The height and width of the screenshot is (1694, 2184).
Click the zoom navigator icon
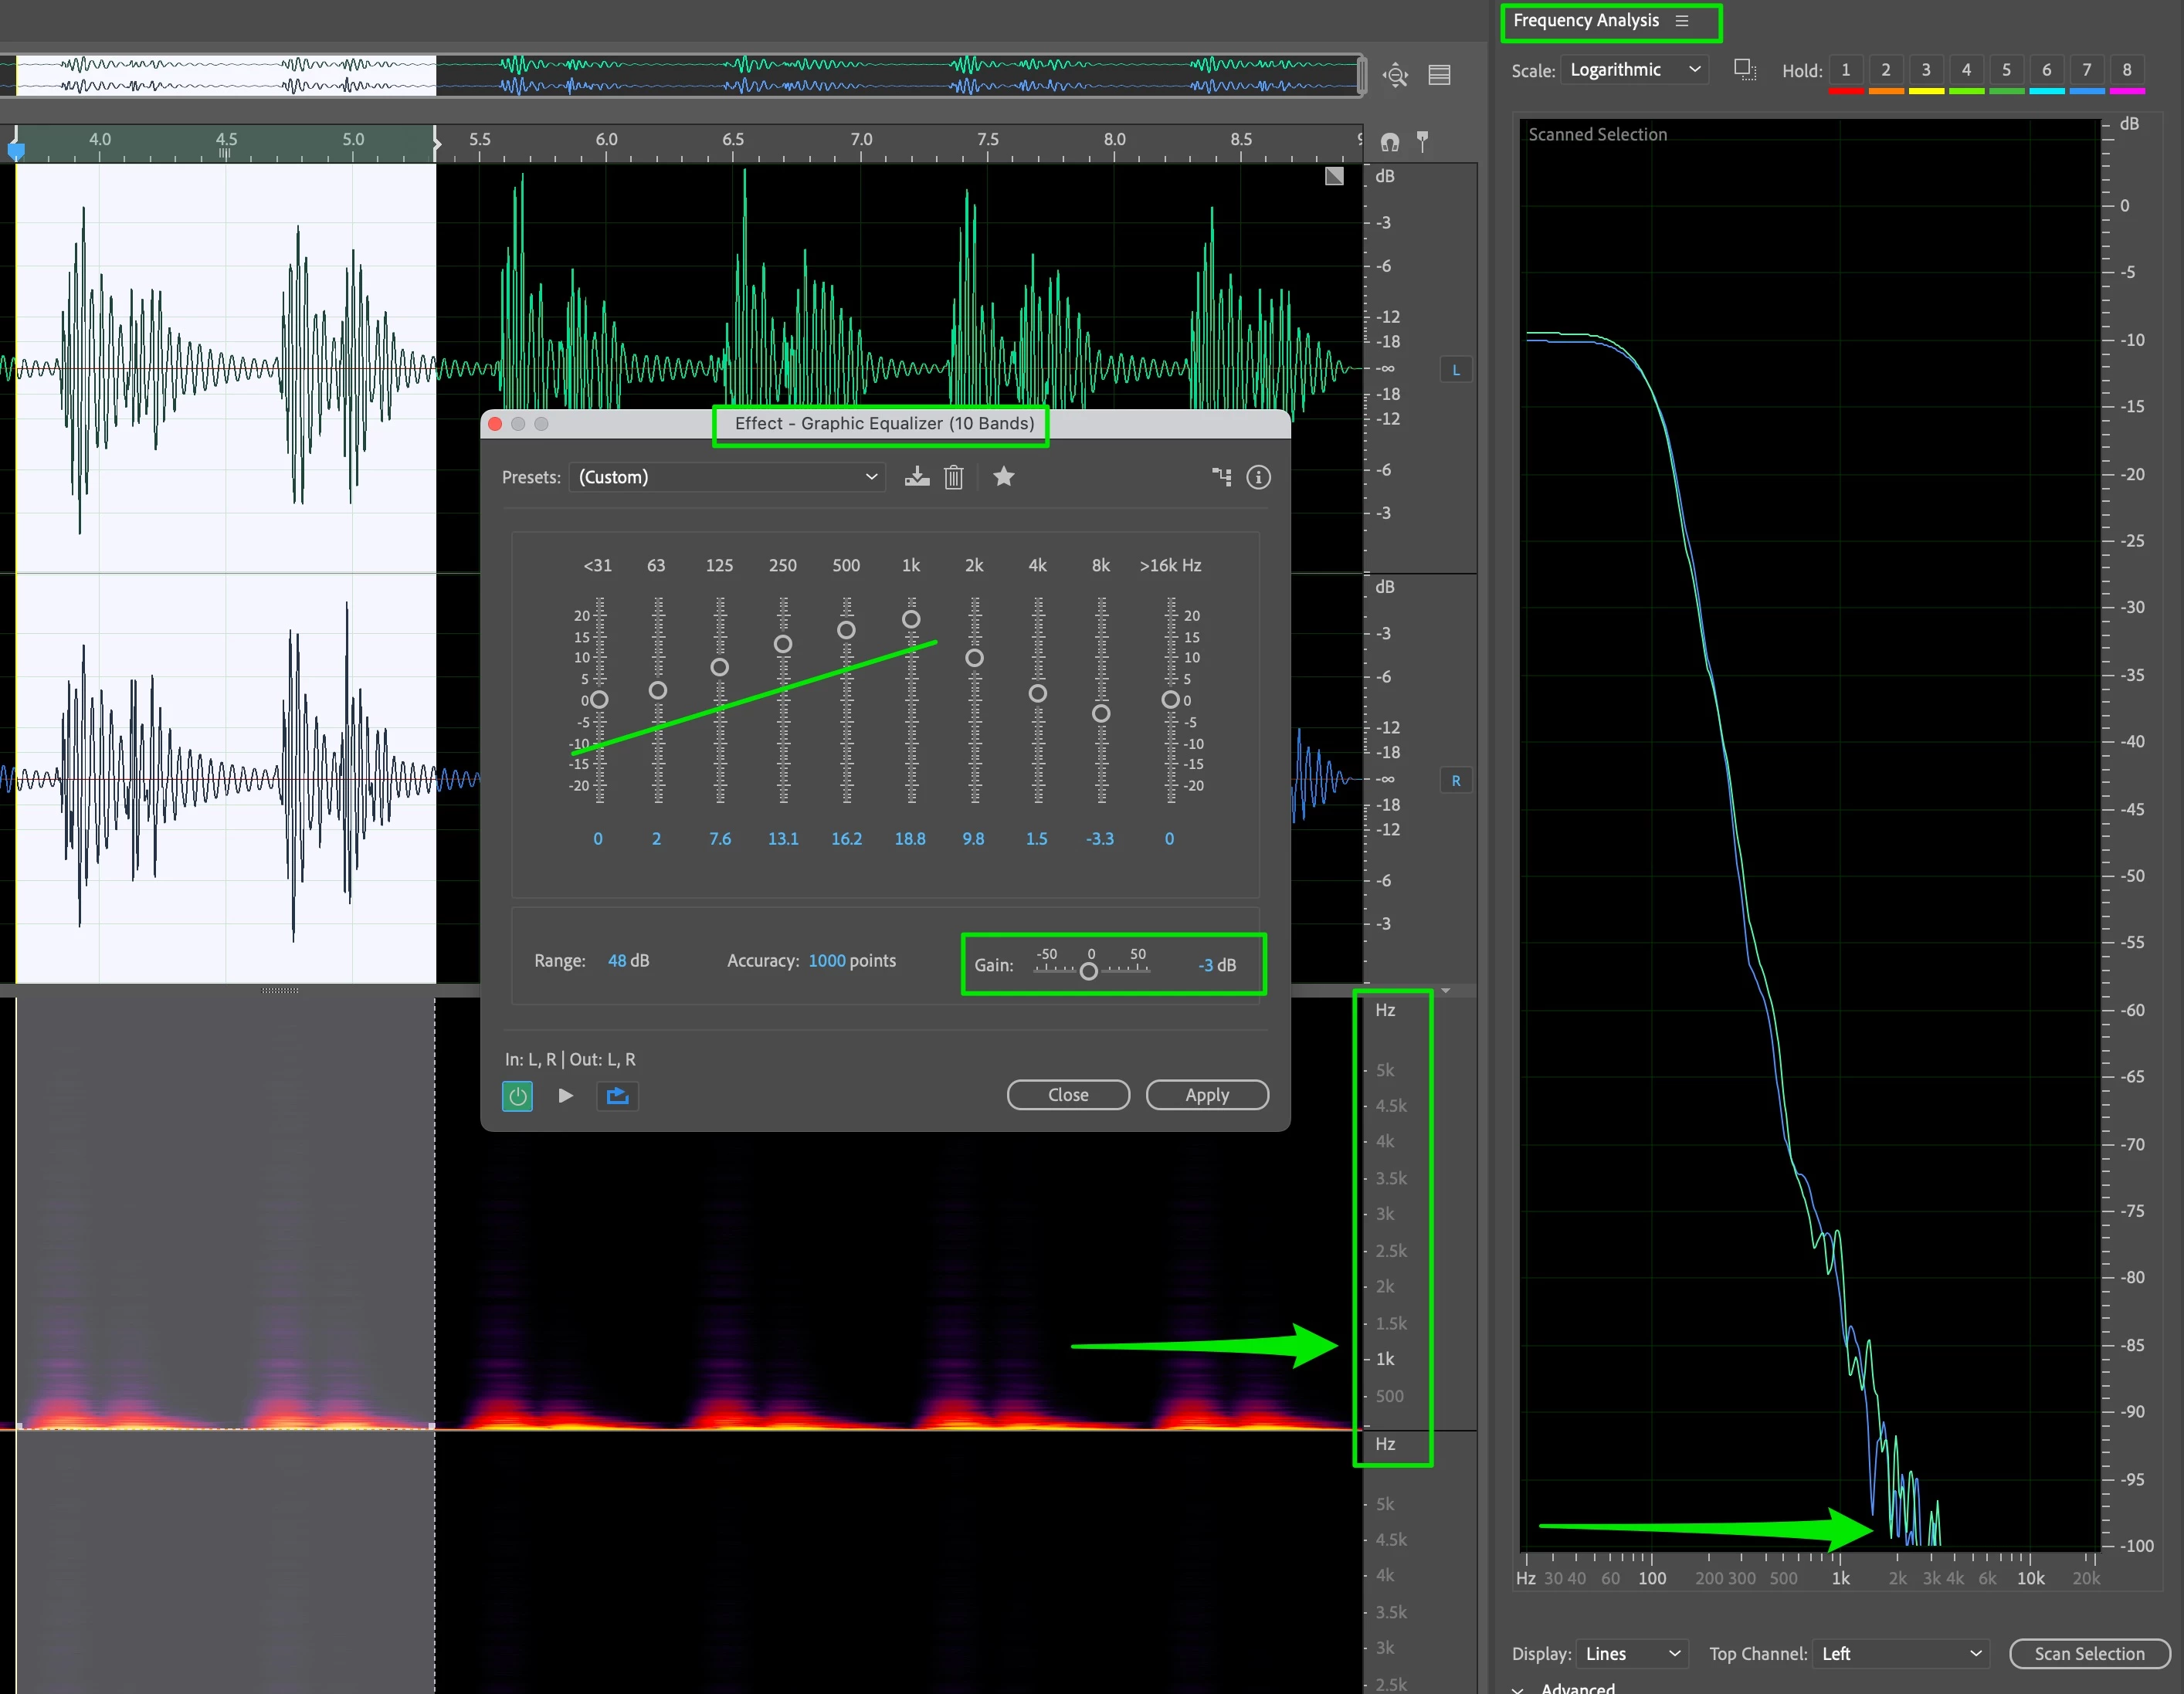coord(1395,75)
